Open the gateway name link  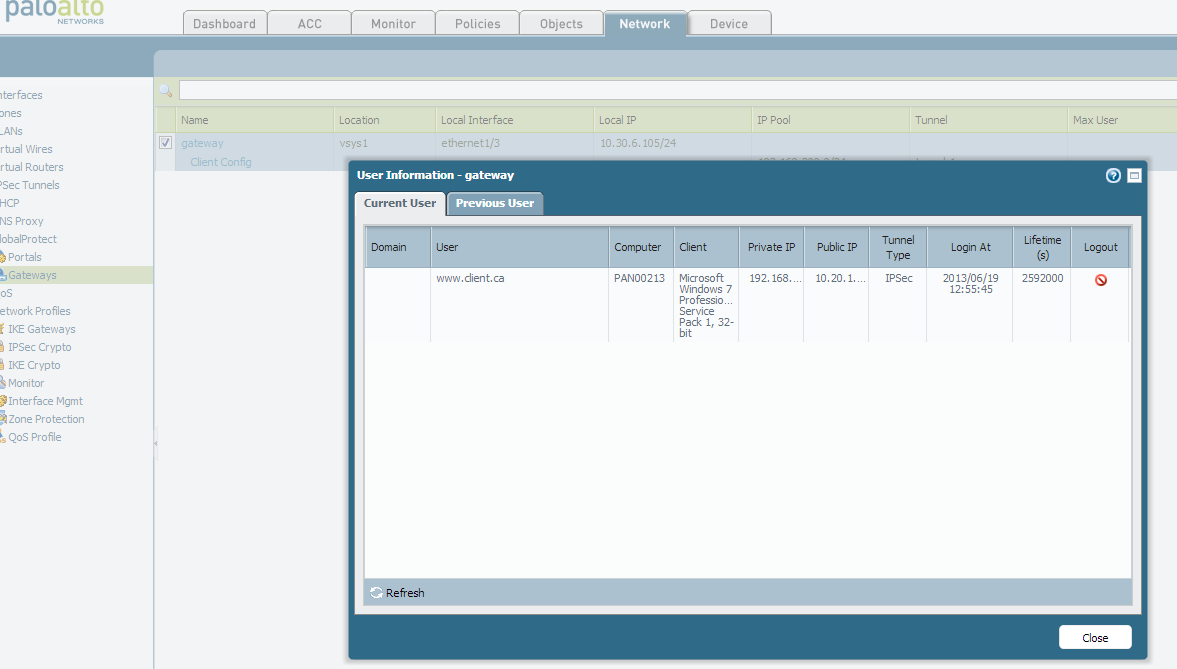202,143
